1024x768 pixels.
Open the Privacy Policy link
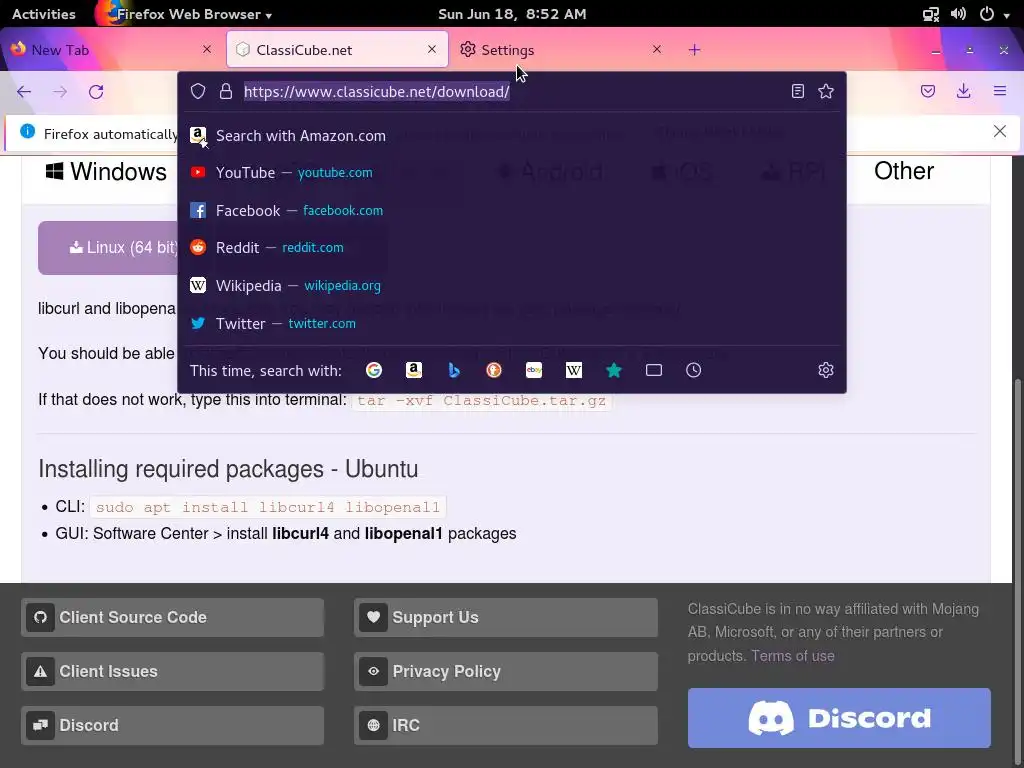(x=505, y=671)
